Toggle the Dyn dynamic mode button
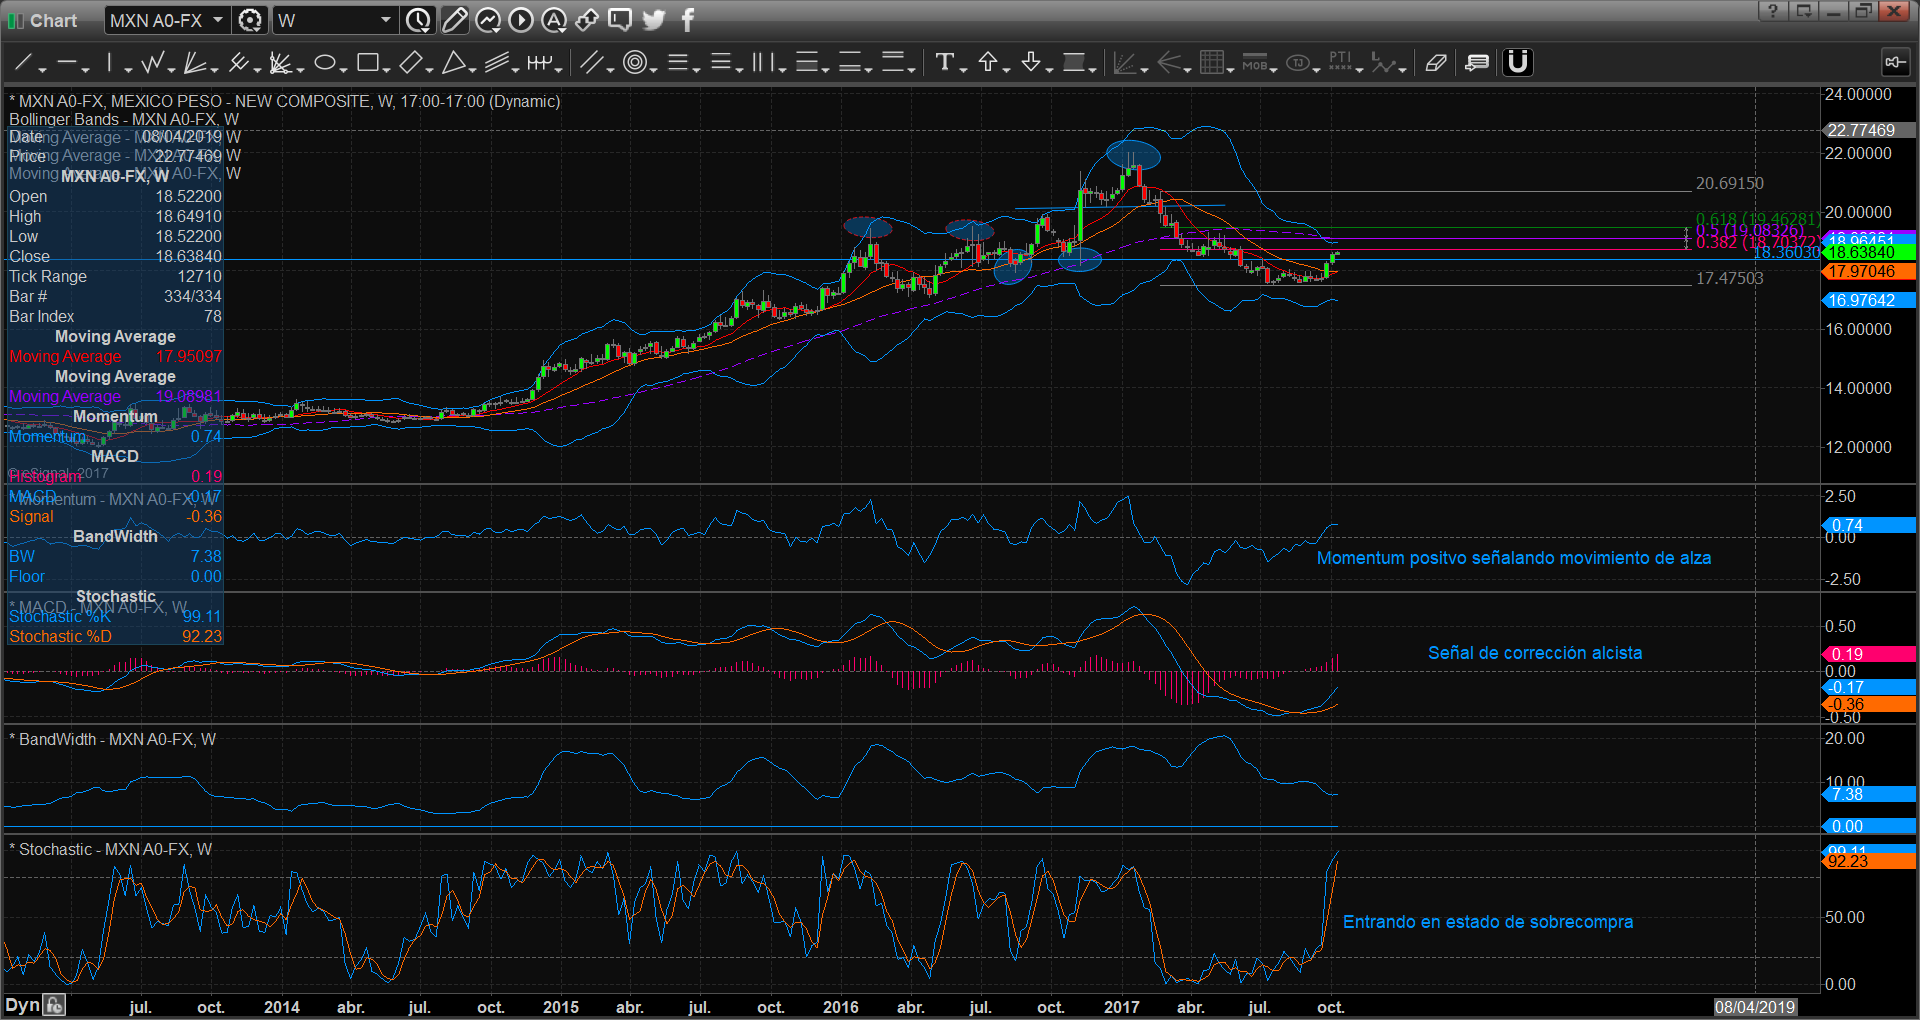The image size is (1920, 1020). click(23, 1006)
